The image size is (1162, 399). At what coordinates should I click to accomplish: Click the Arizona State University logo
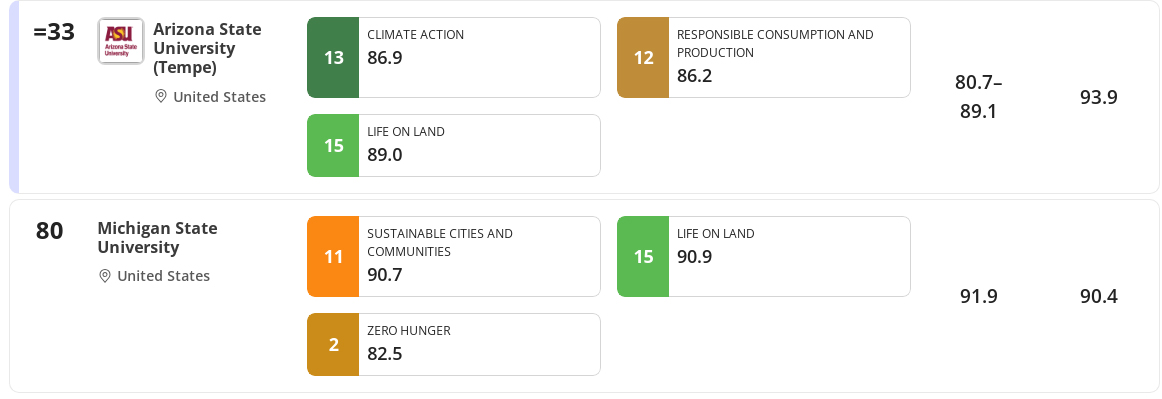tap(121, 42)
